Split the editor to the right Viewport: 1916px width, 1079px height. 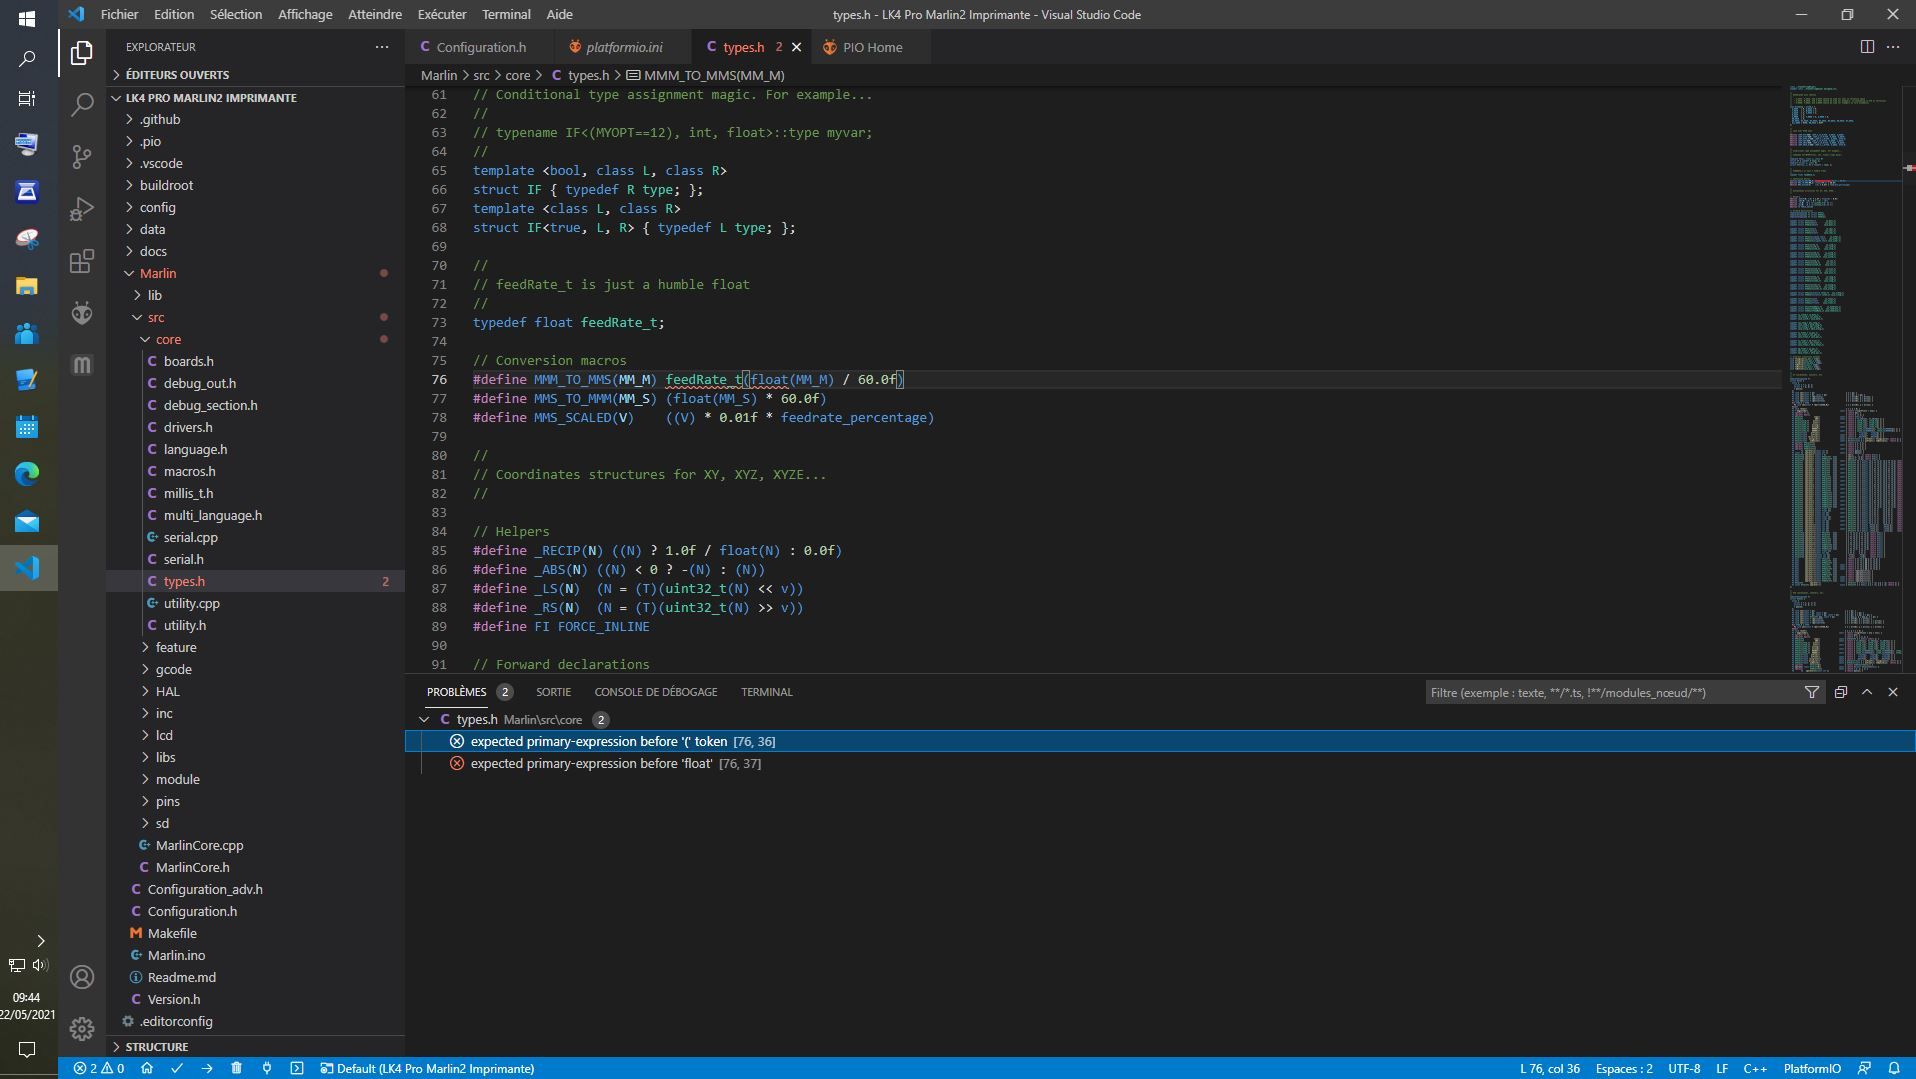click(x=1866, y=47)
